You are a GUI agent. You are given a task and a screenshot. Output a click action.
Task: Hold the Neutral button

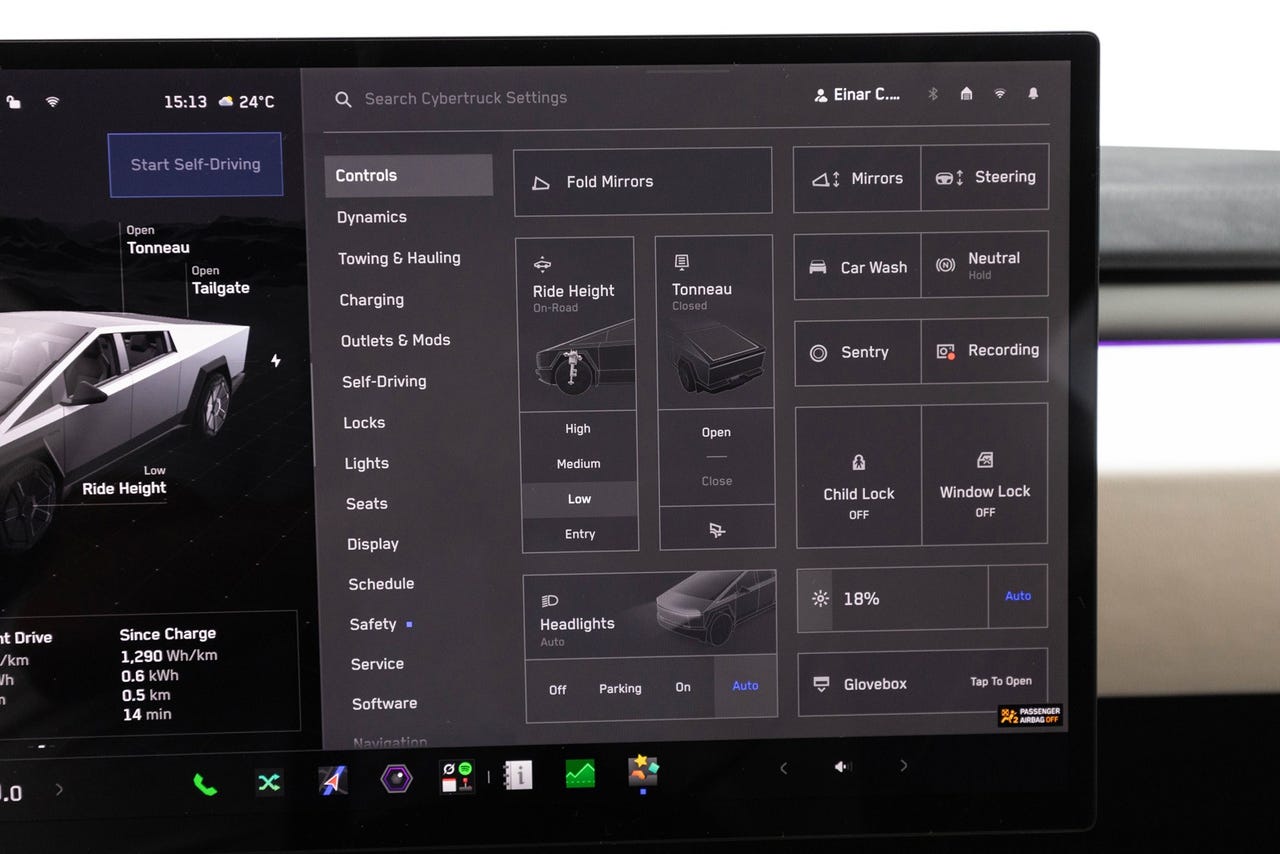984,265
